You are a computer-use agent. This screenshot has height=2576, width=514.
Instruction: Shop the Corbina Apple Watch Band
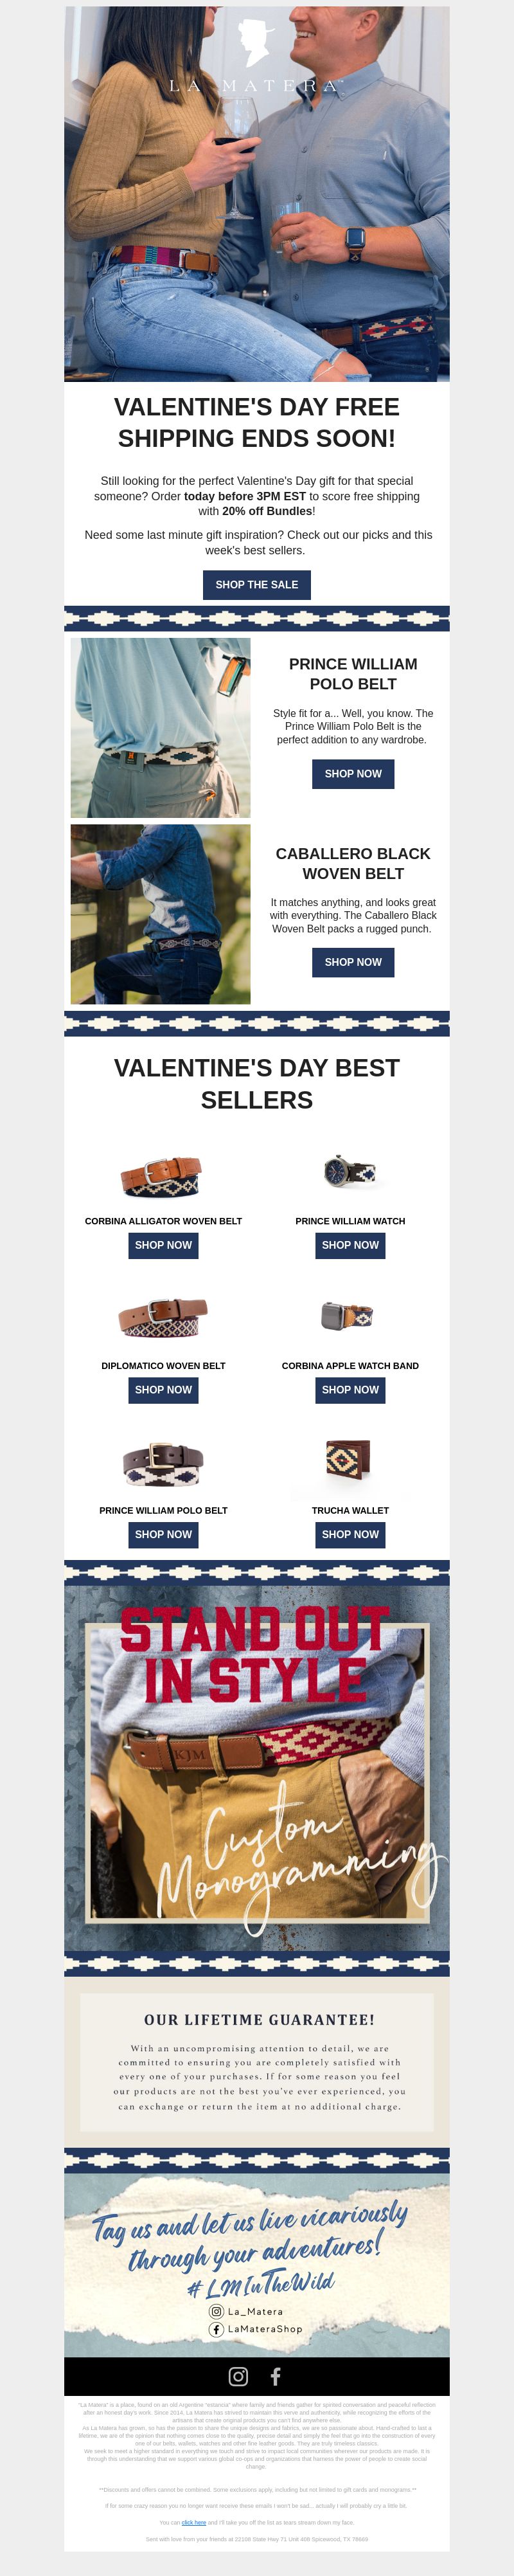pyautogui.click(x=350, y=1390)
